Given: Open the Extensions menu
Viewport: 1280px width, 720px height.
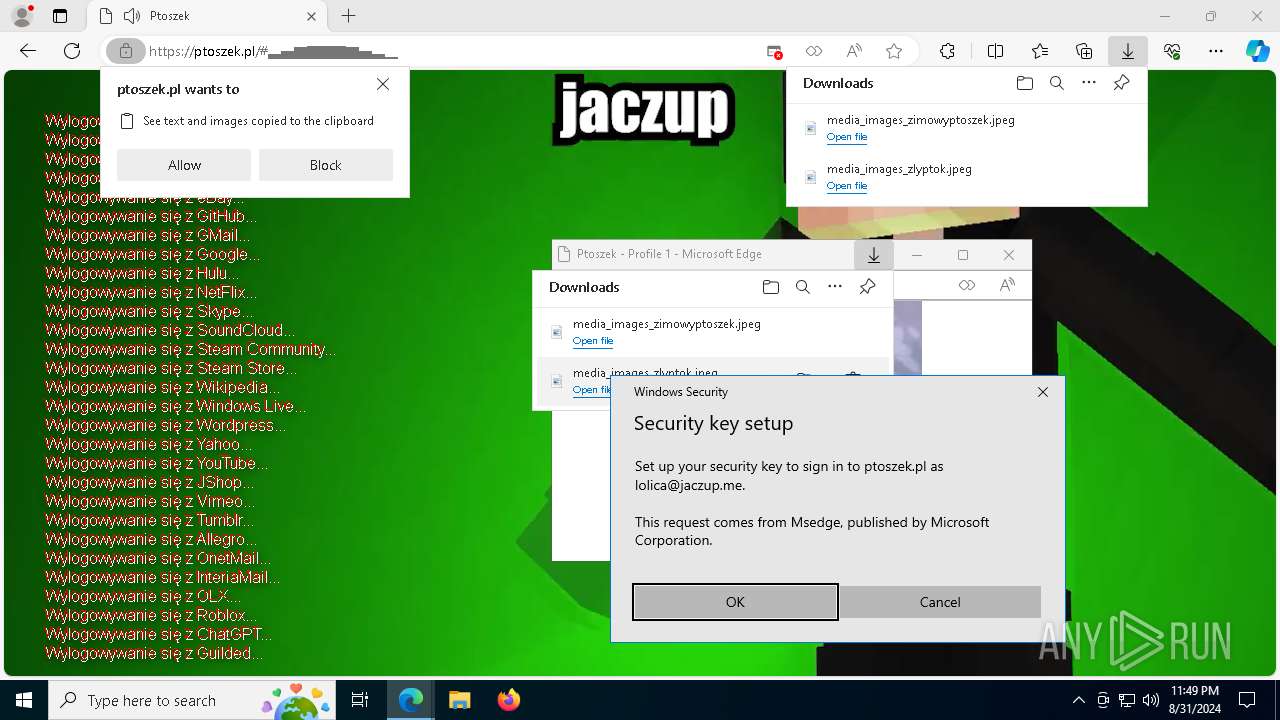Looking at the screenshot, I should click(x=947, y=51).
